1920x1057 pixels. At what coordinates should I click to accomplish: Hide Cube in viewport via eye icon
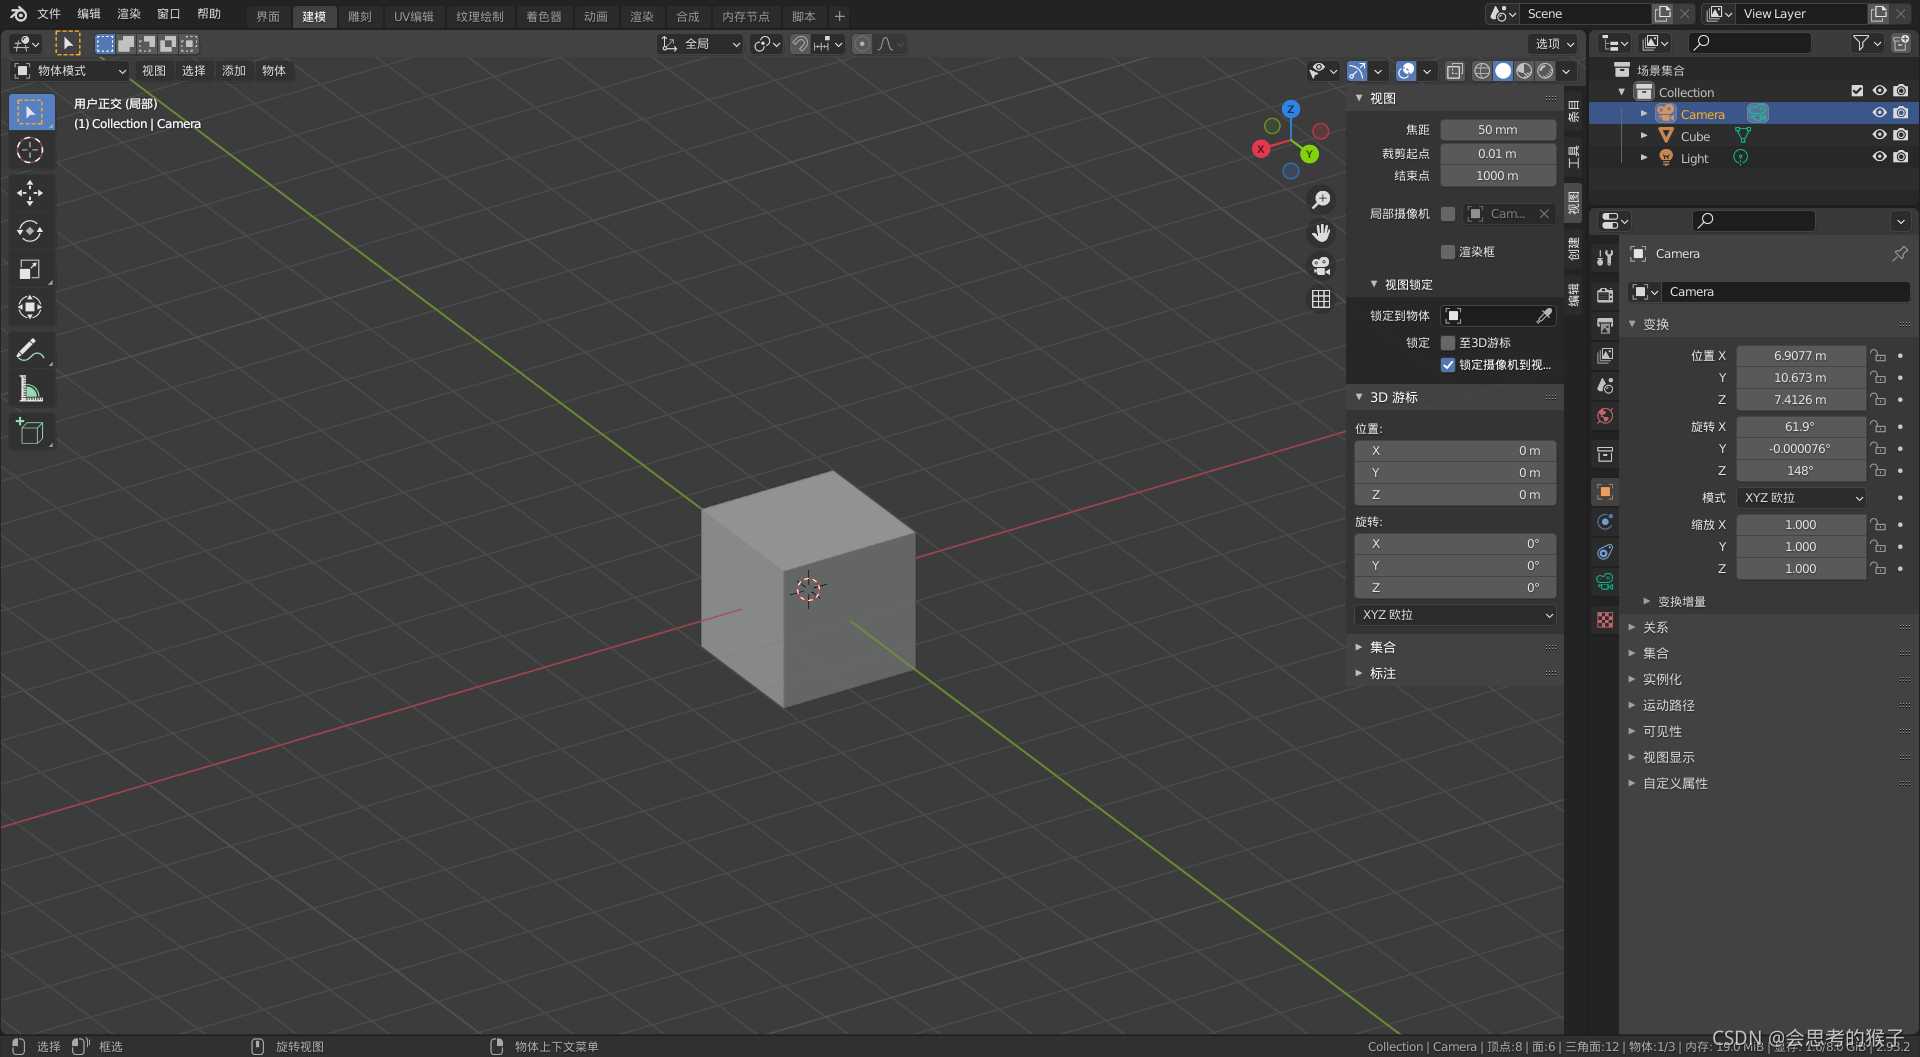point(1879,135)
